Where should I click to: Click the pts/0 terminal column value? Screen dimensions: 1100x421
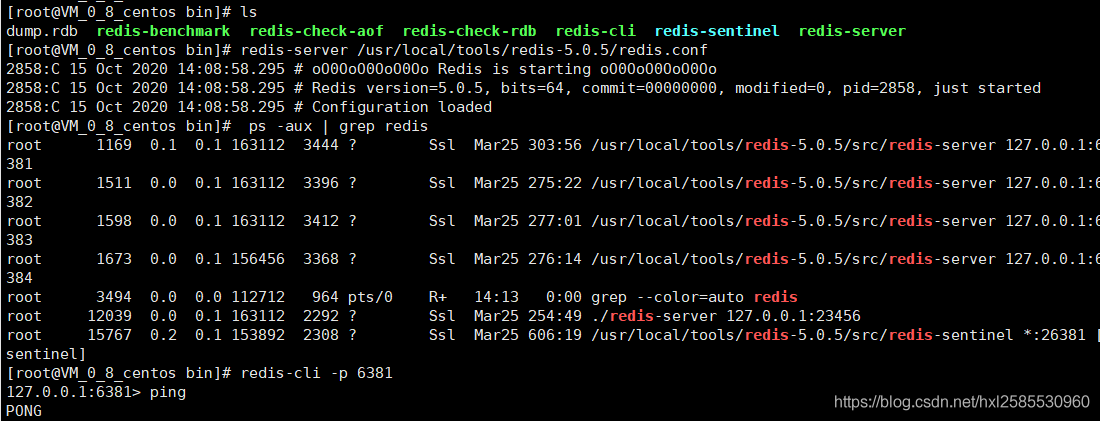coord(370,297)
